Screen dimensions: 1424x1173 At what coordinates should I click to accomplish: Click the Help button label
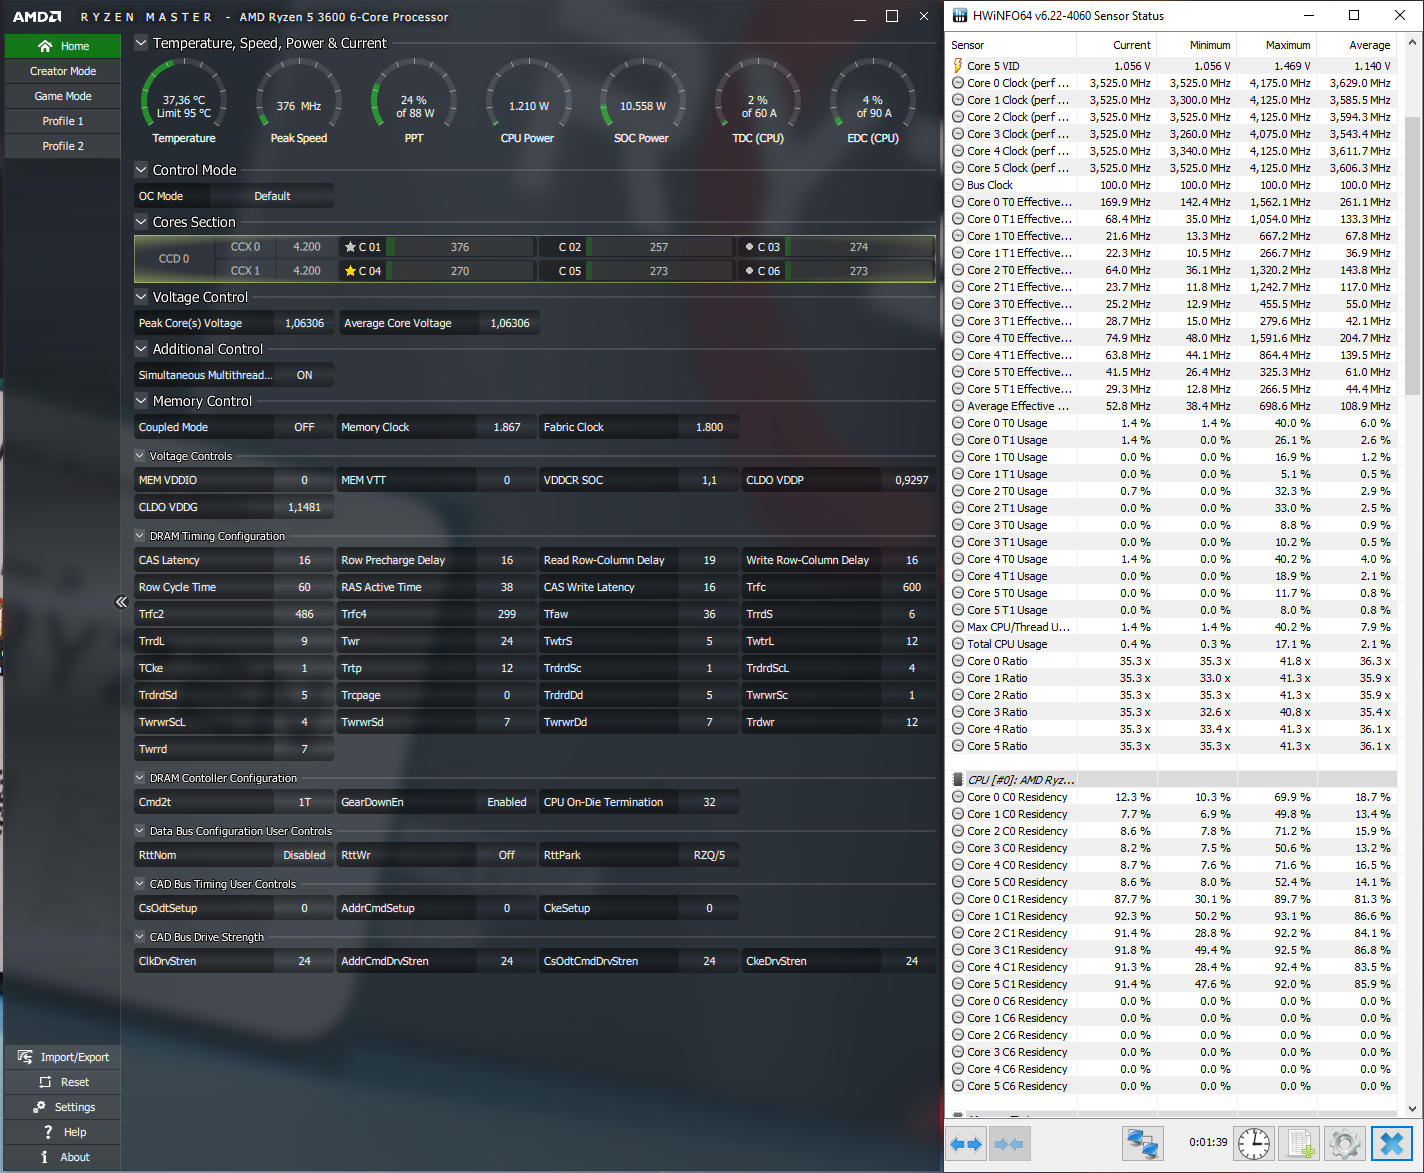[x=75, y=1132]
